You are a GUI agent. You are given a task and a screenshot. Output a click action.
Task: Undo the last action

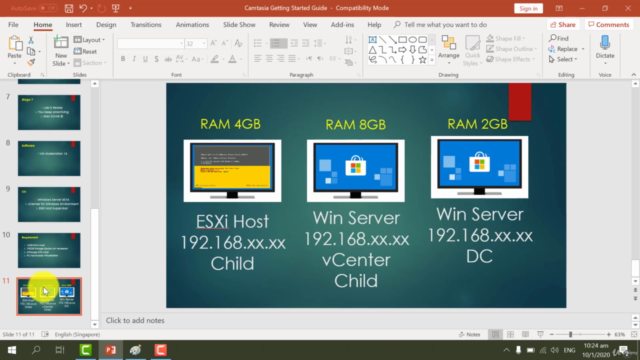(x=83, y=8)
